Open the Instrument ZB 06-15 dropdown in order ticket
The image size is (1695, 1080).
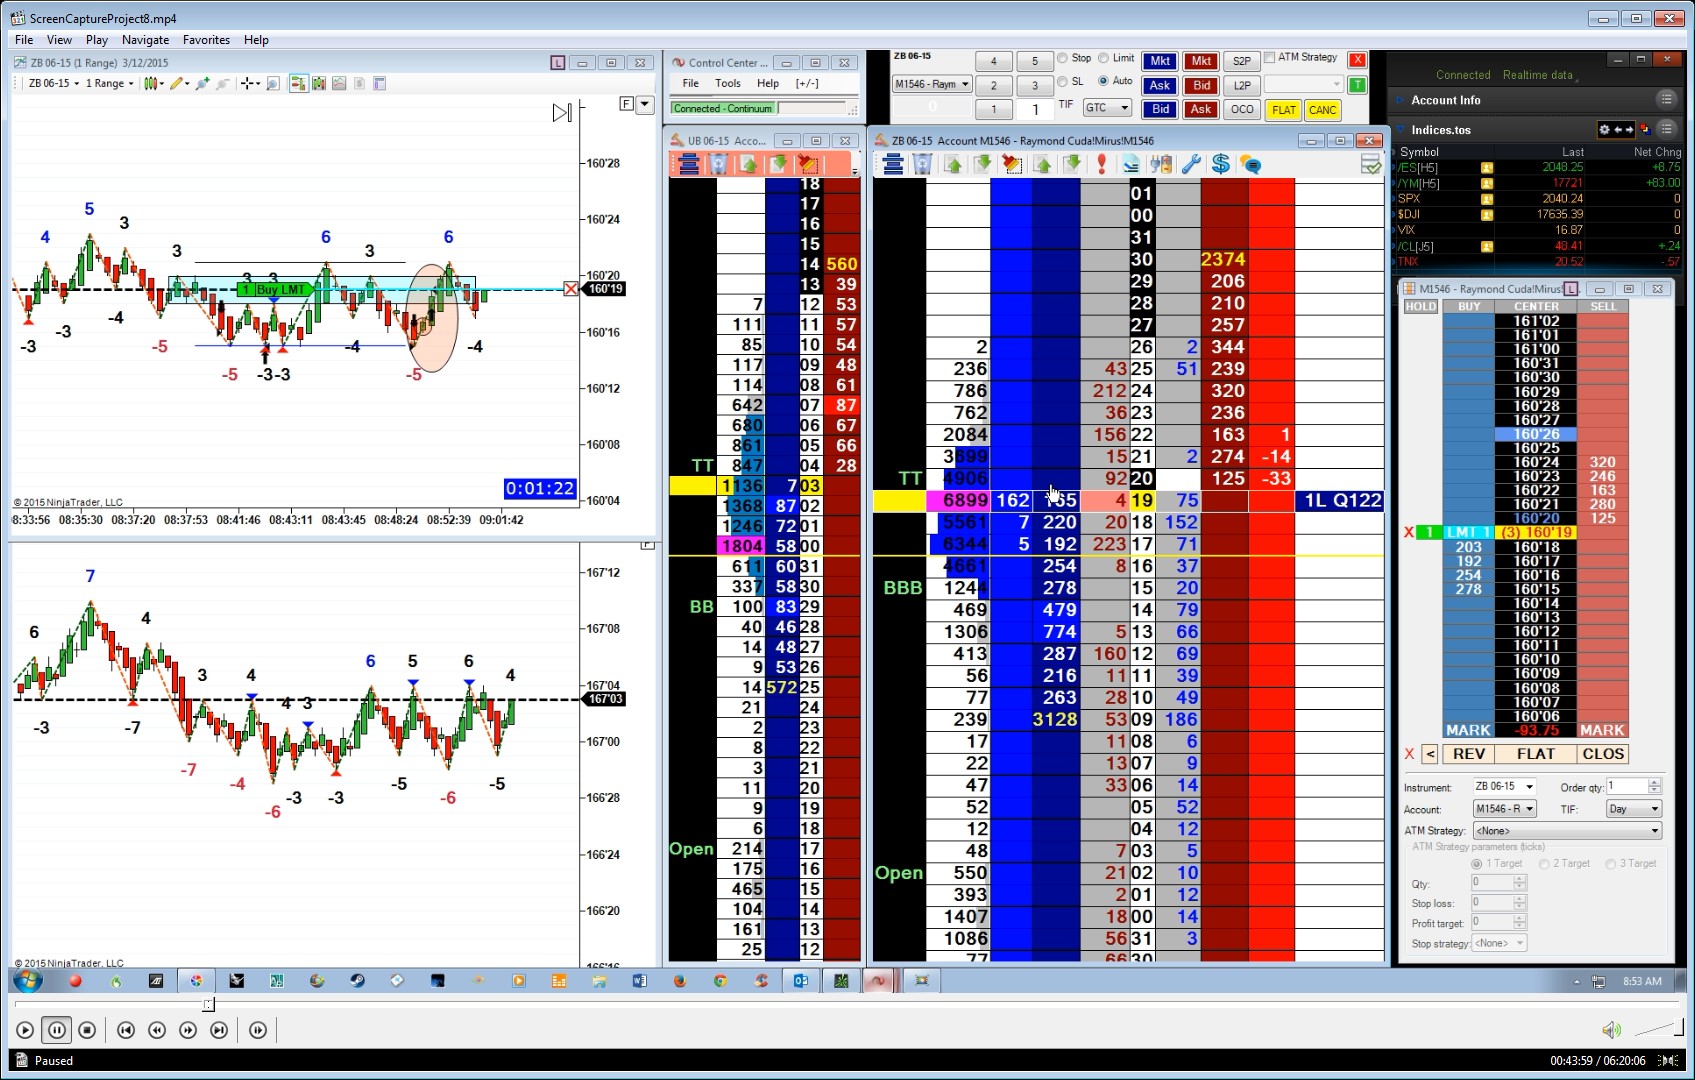(x=1504, y=786)
